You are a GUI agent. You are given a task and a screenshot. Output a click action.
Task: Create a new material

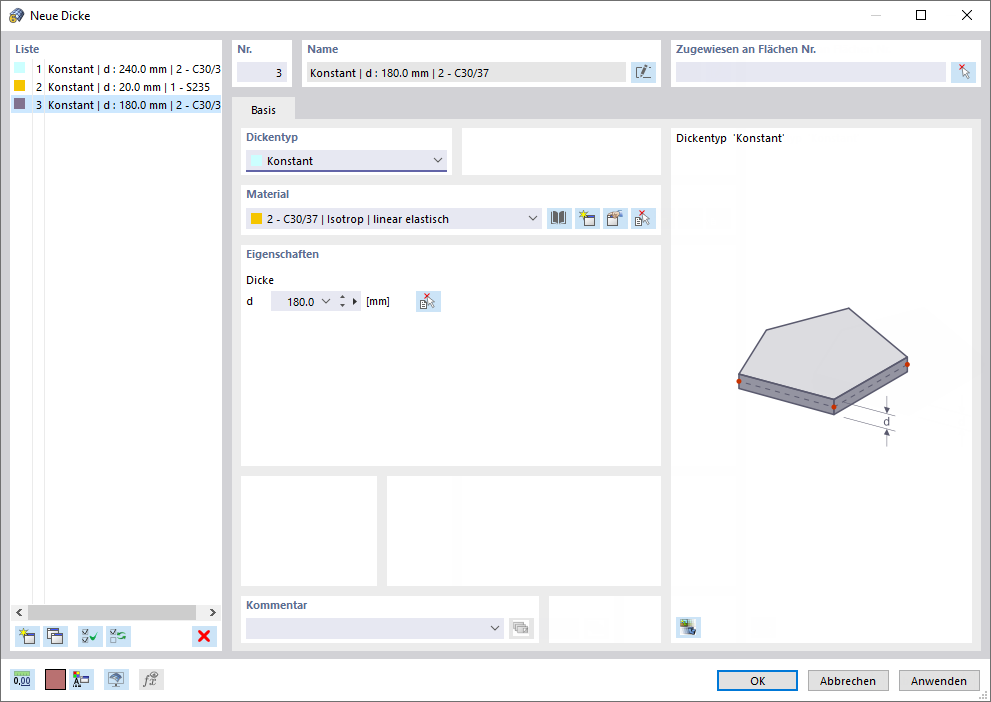click(586, 218)
